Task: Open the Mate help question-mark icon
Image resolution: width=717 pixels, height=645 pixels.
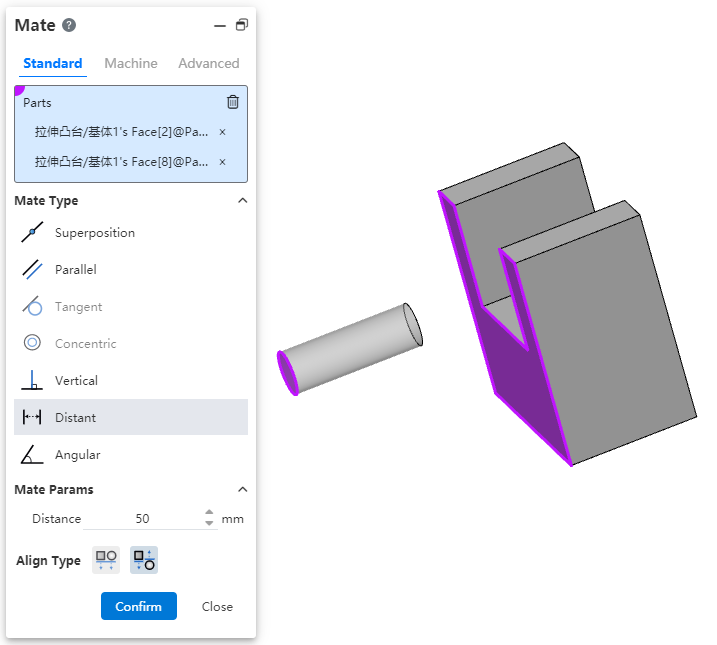Action: pyautogui.click(x=69, y=25)
